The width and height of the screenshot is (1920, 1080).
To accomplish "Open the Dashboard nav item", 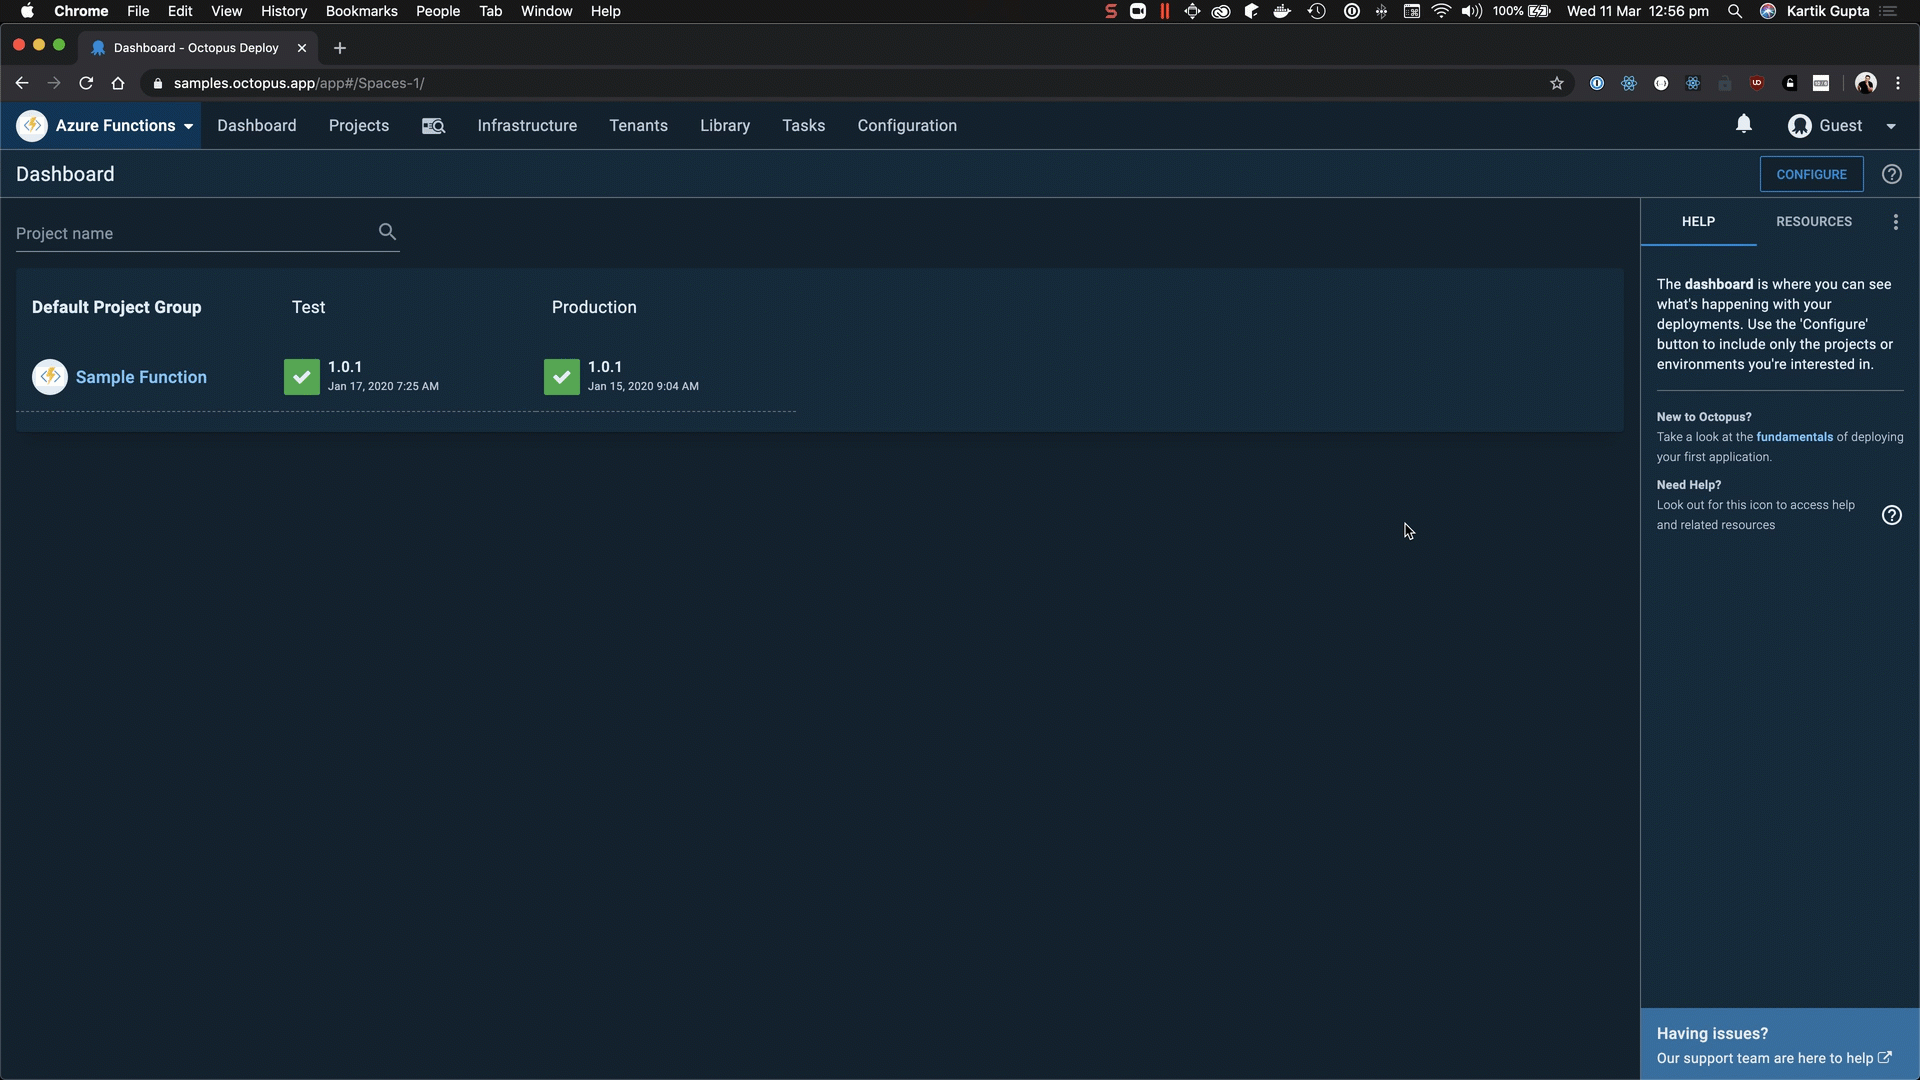I will click(x=257, y=126).
